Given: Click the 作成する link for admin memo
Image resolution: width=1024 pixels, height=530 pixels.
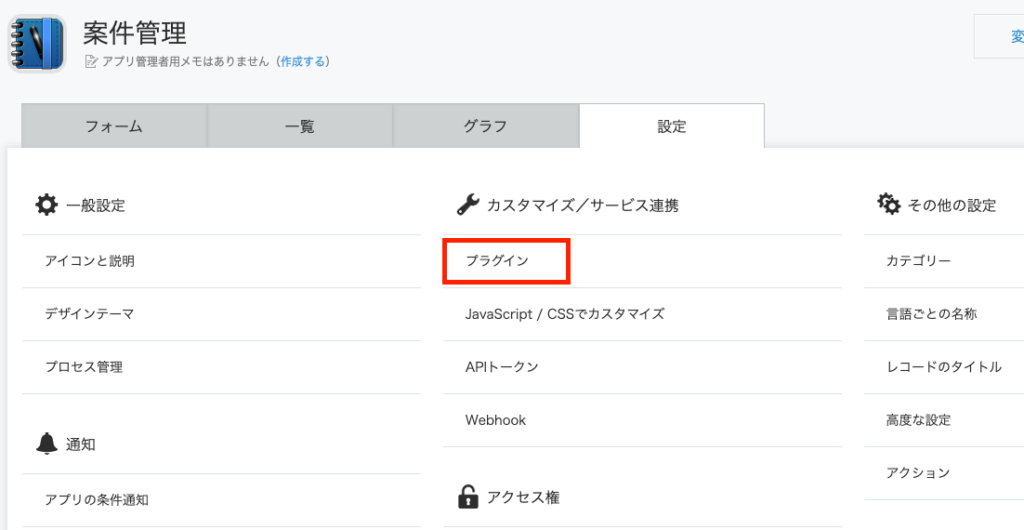Looking at the screenshot, I should [304, 61].
